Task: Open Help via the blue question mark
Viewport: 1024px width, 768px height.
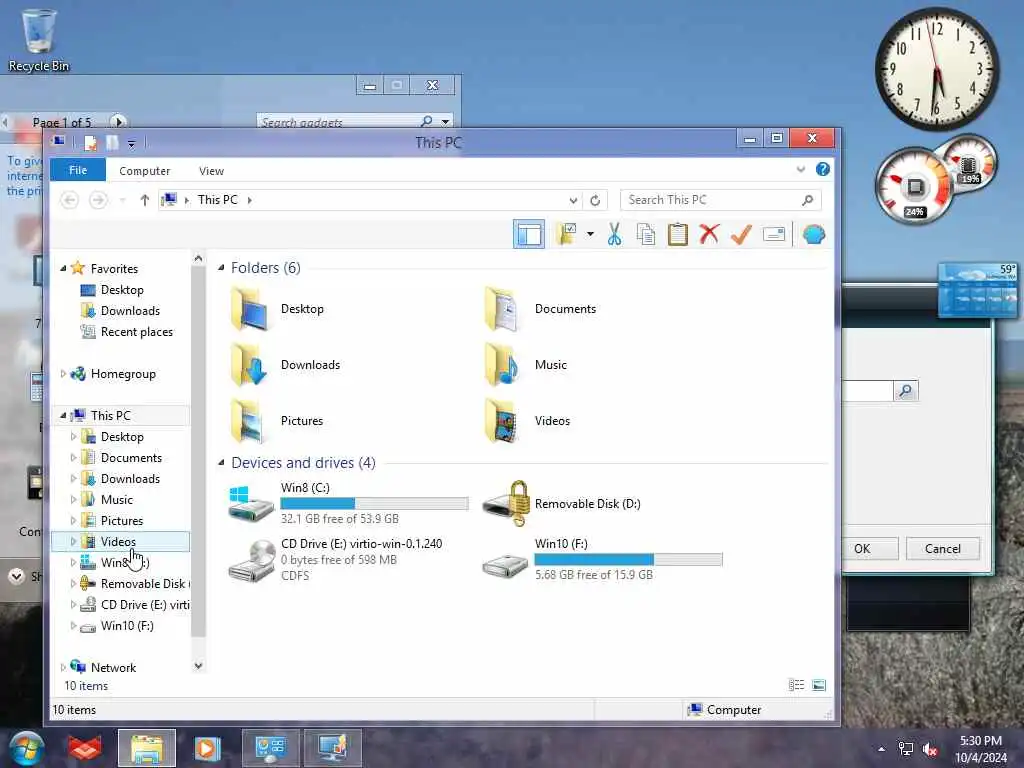Action: coord(823,170)
